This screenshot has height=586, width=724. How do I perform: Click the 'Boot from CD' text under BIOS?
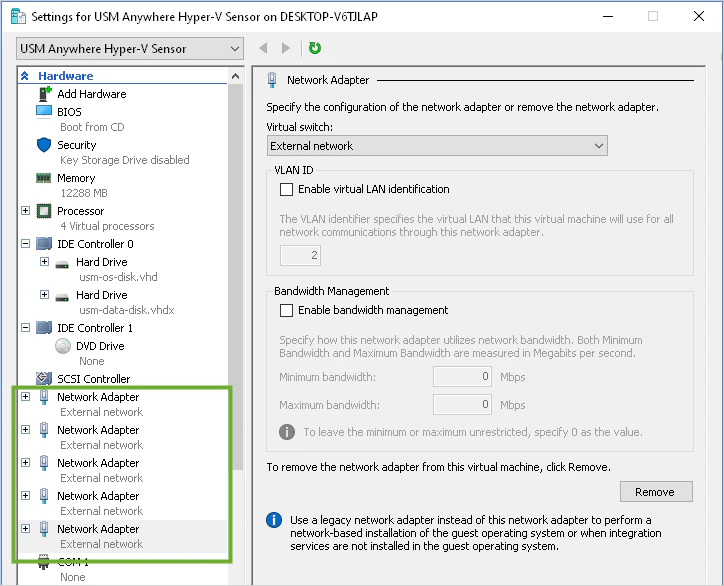pyautogui.click(x=92, y=127)
